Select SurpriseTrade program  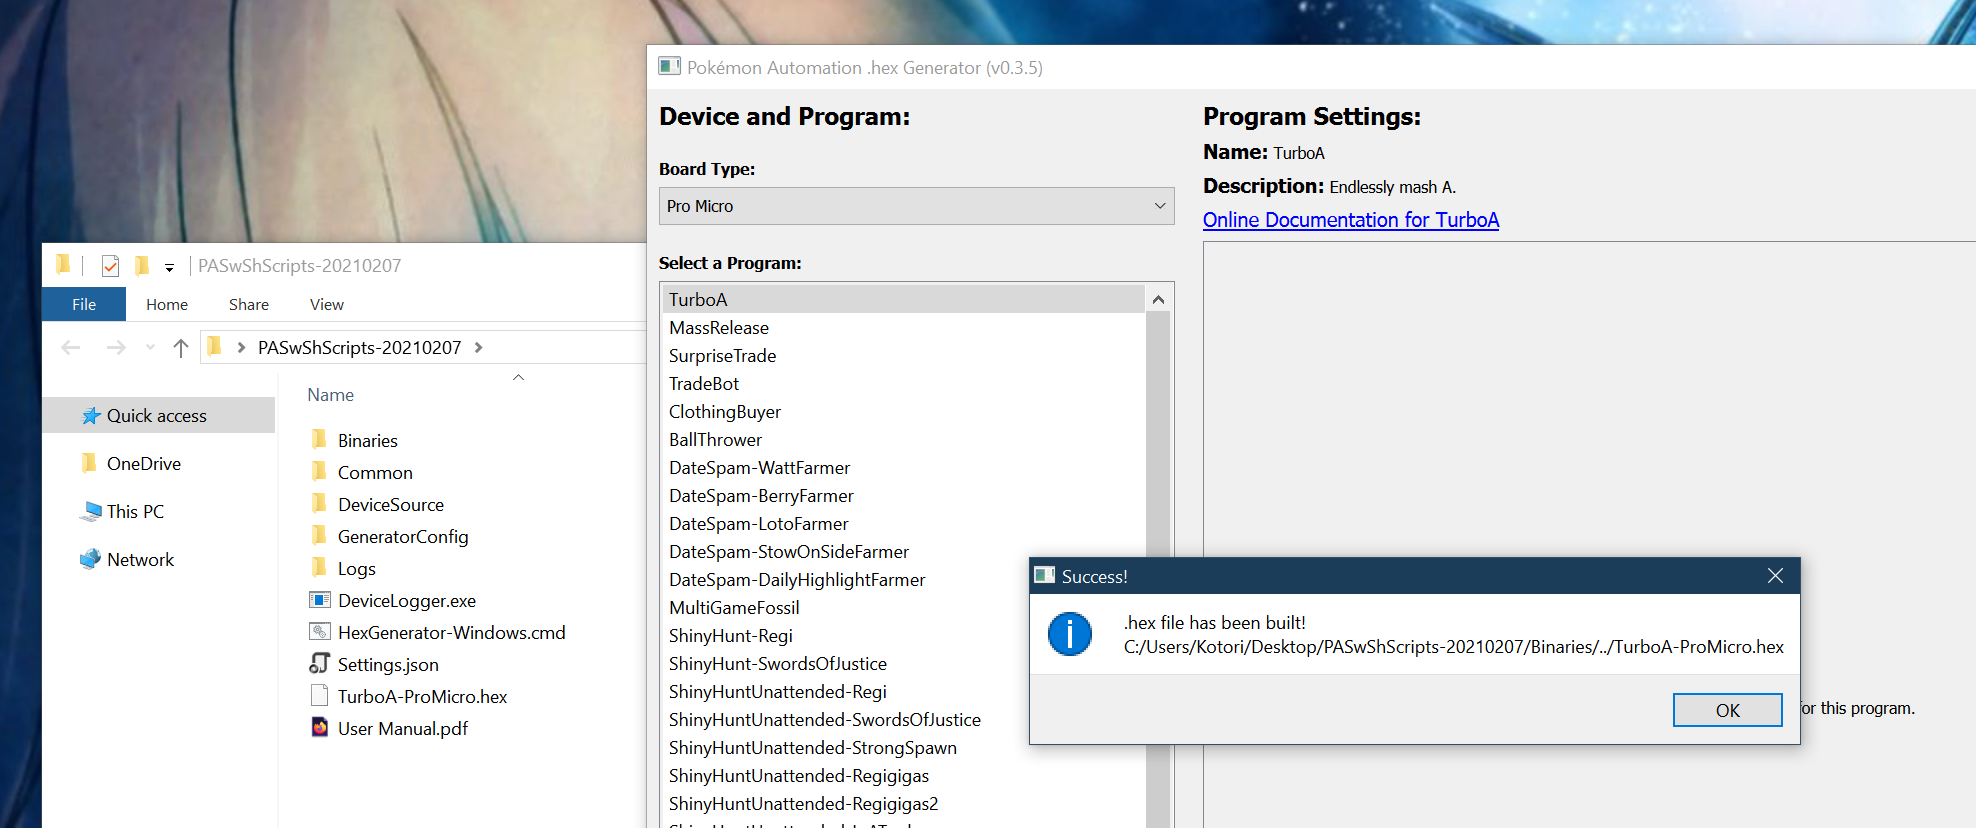click(903, 356)
